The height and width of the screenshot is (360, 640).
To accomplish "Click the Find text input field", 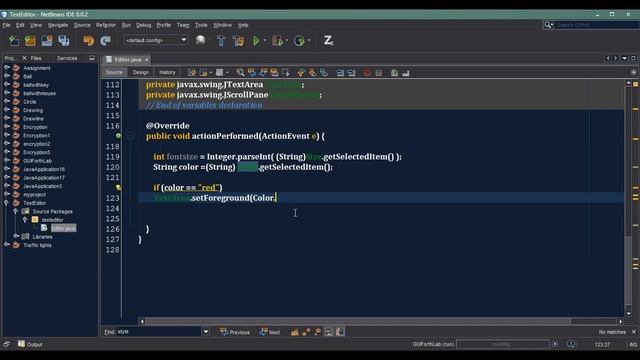I will 159,332.
